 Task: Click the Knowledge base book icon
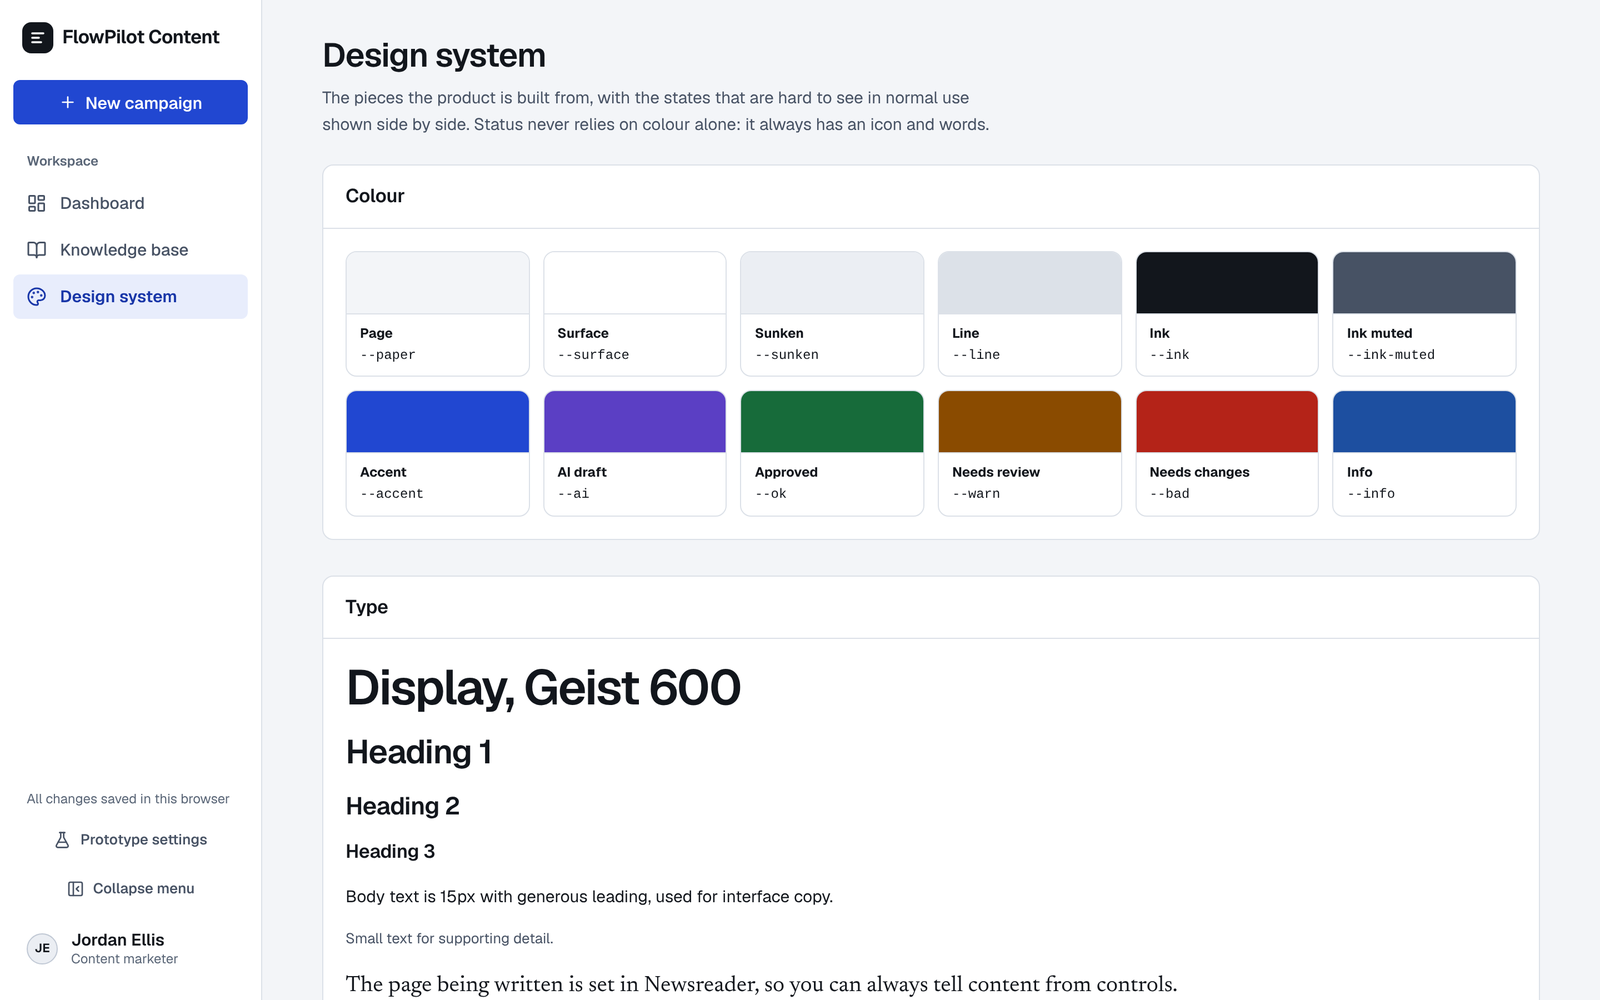click(37, 250)
